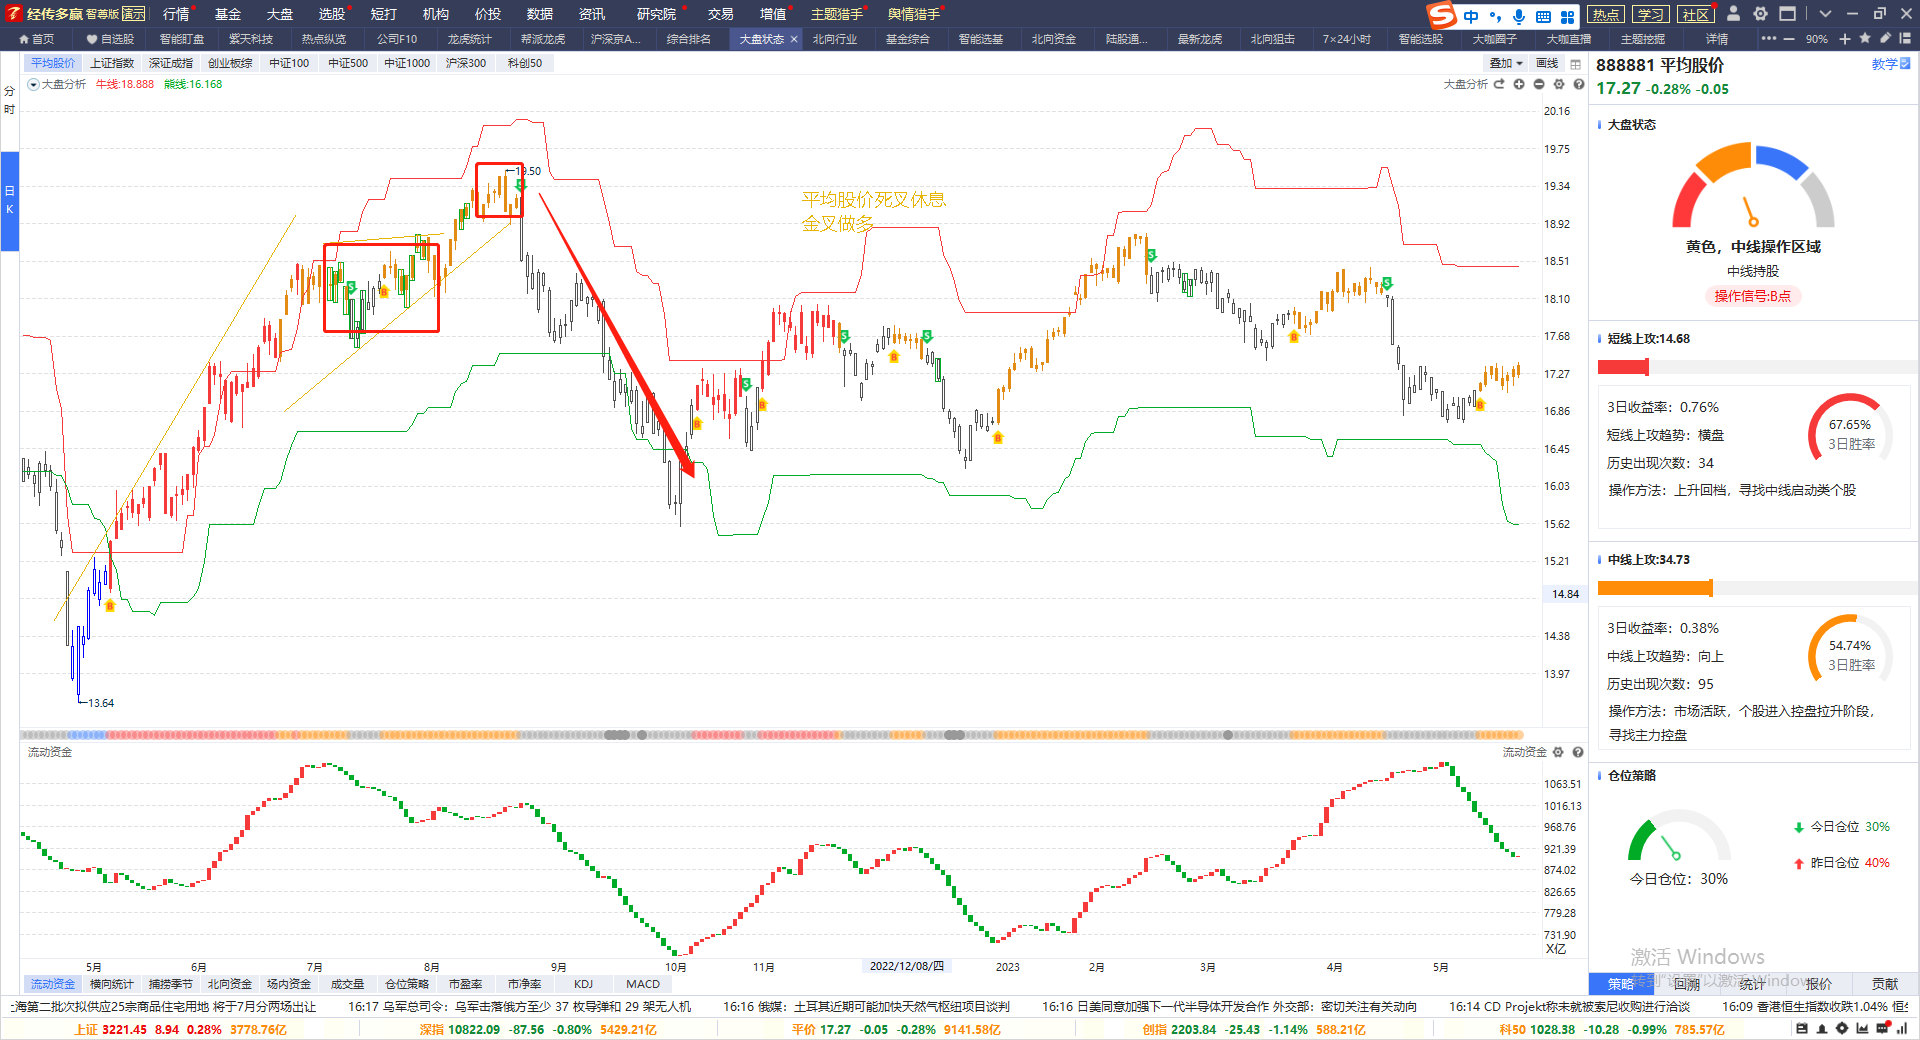This screenshot has height=1040, width=1920.
Task: Click the 热点 button
Action: [x=1606, y=14]
